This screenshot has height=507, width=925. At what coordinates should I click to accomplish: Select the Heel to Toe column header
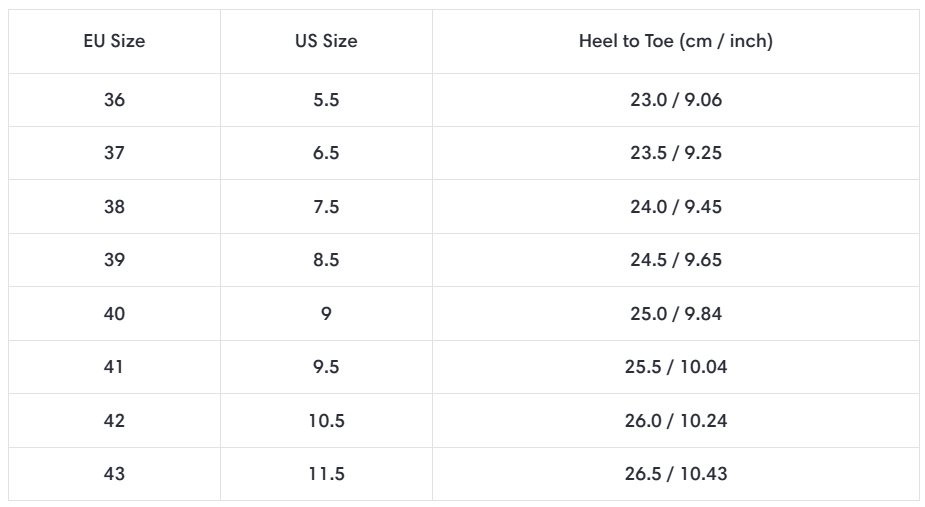point(675,41)
